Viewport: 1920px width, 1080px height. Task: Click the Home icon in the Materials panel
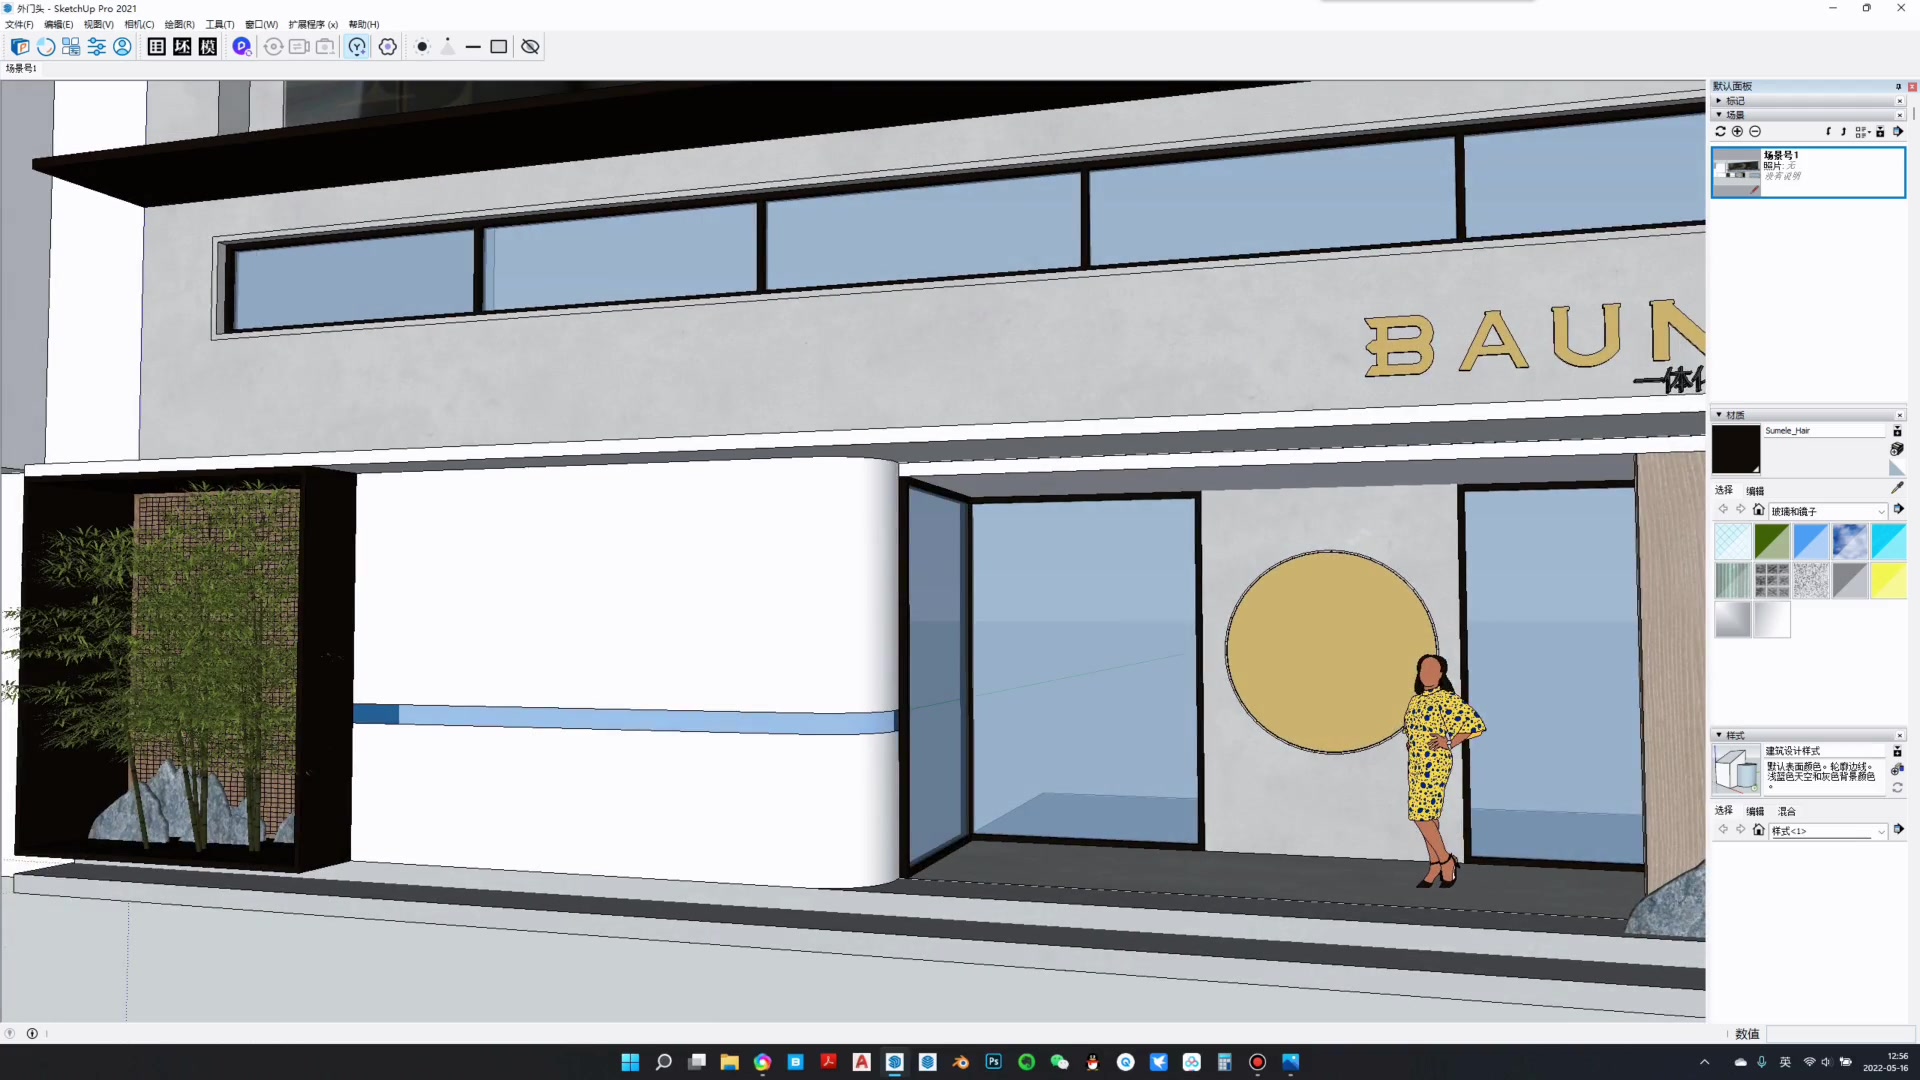(1758, 509)
